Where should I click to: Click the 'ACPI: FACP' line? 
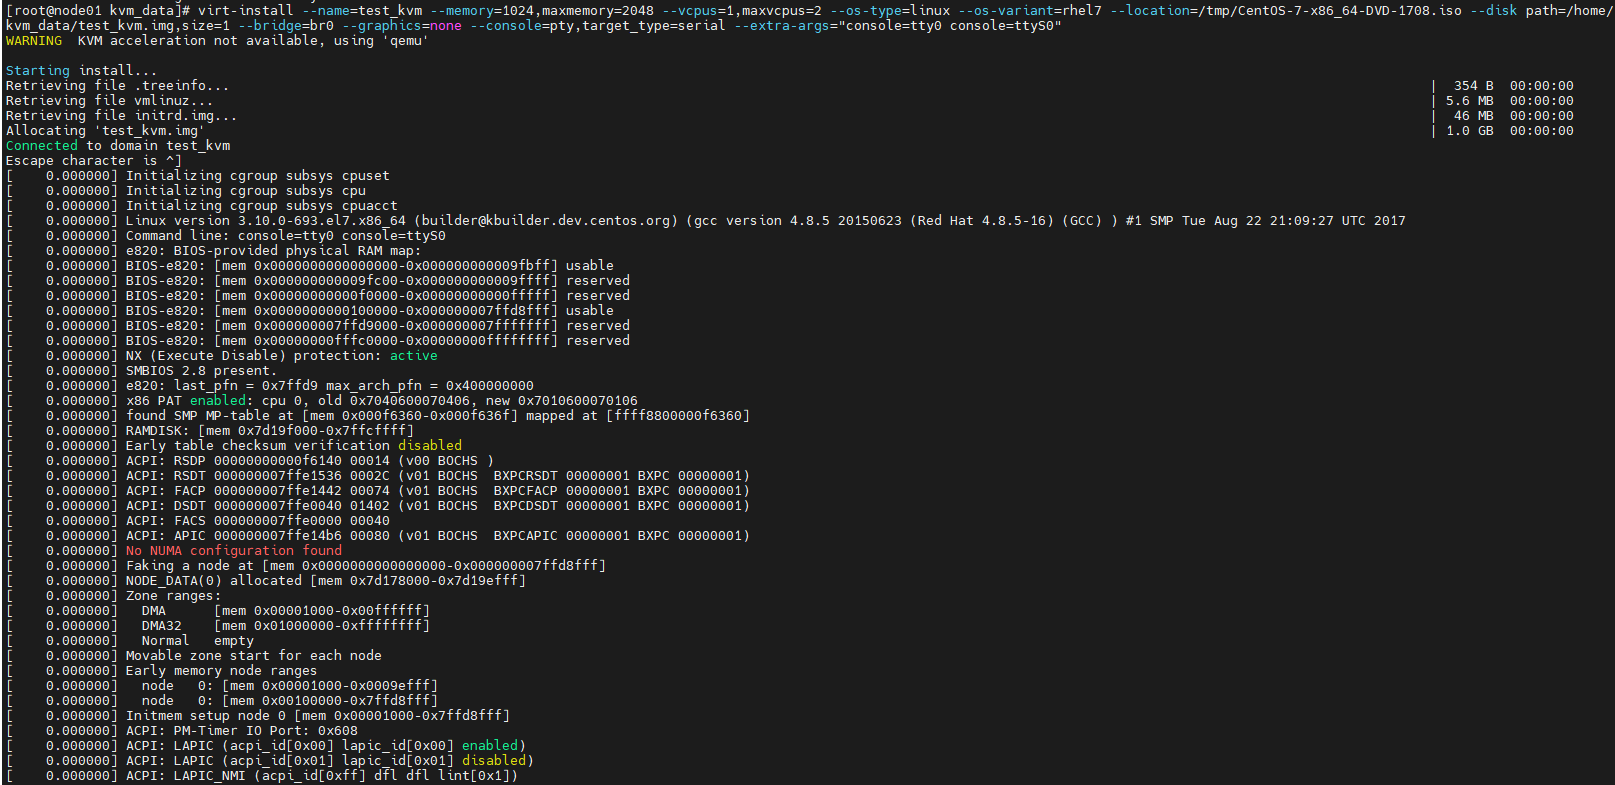click(378, 490)
